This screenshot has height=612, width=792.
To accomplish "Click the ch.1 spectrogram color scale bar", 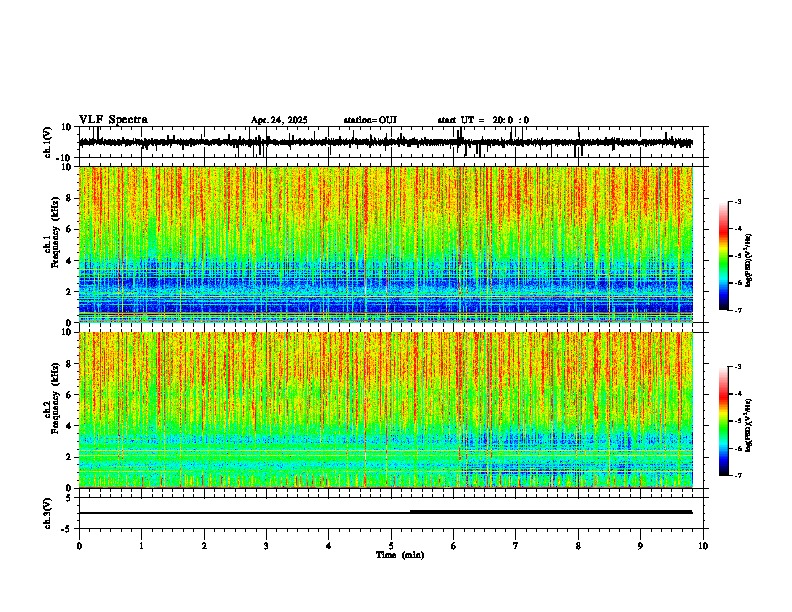I will click(x=724, y=256).
